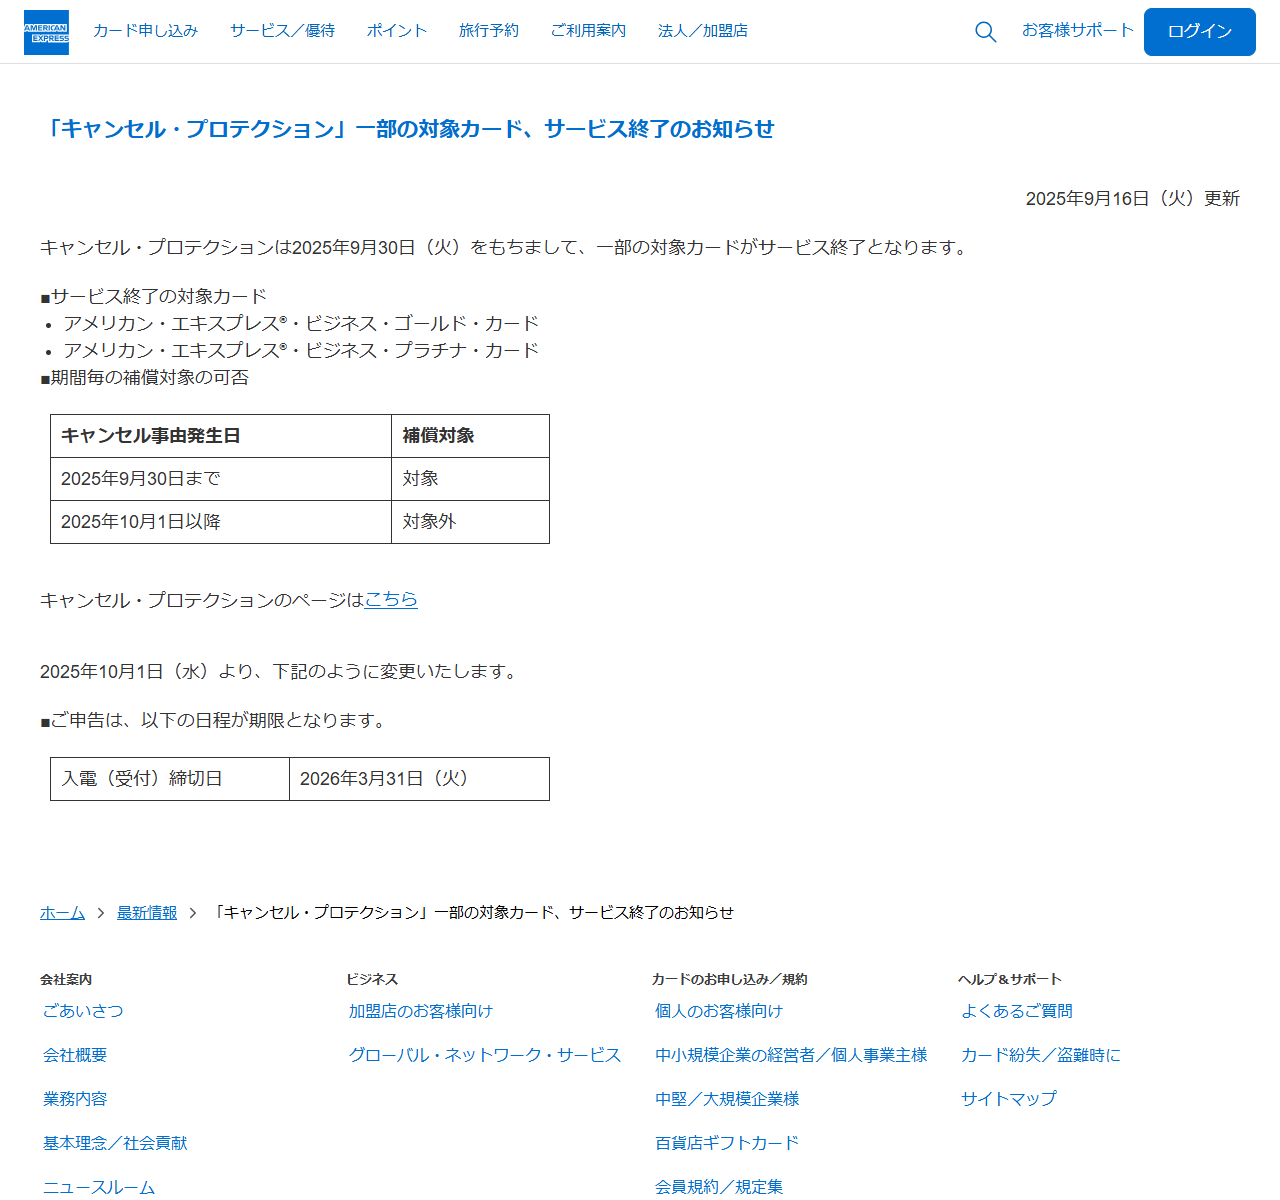Open the 百貨店ギフトカード link
The image size is (1280, 1200).
tap(727, 1143)
